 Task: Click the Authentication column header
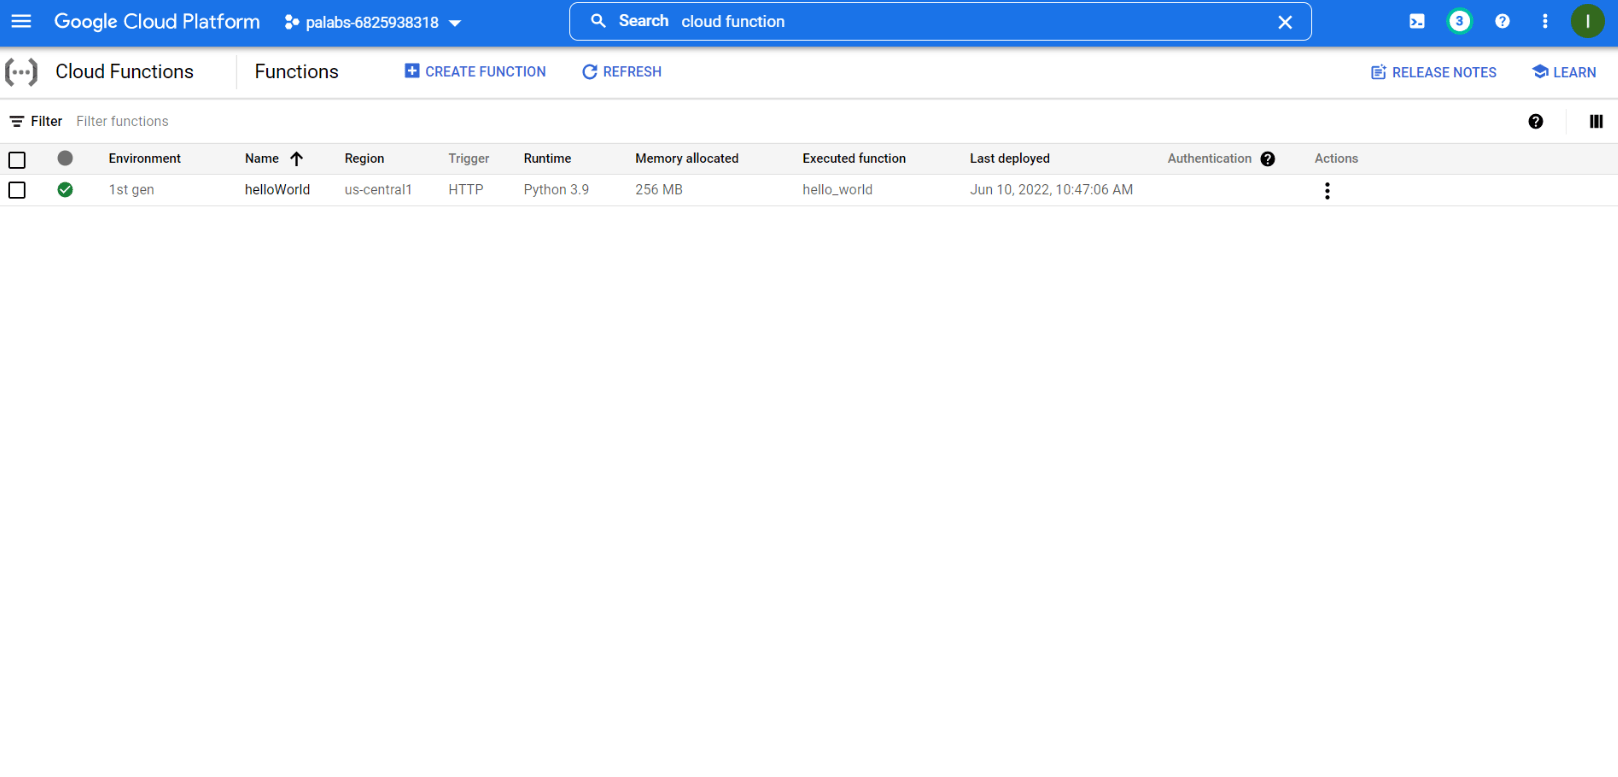tap(1210, 158)
